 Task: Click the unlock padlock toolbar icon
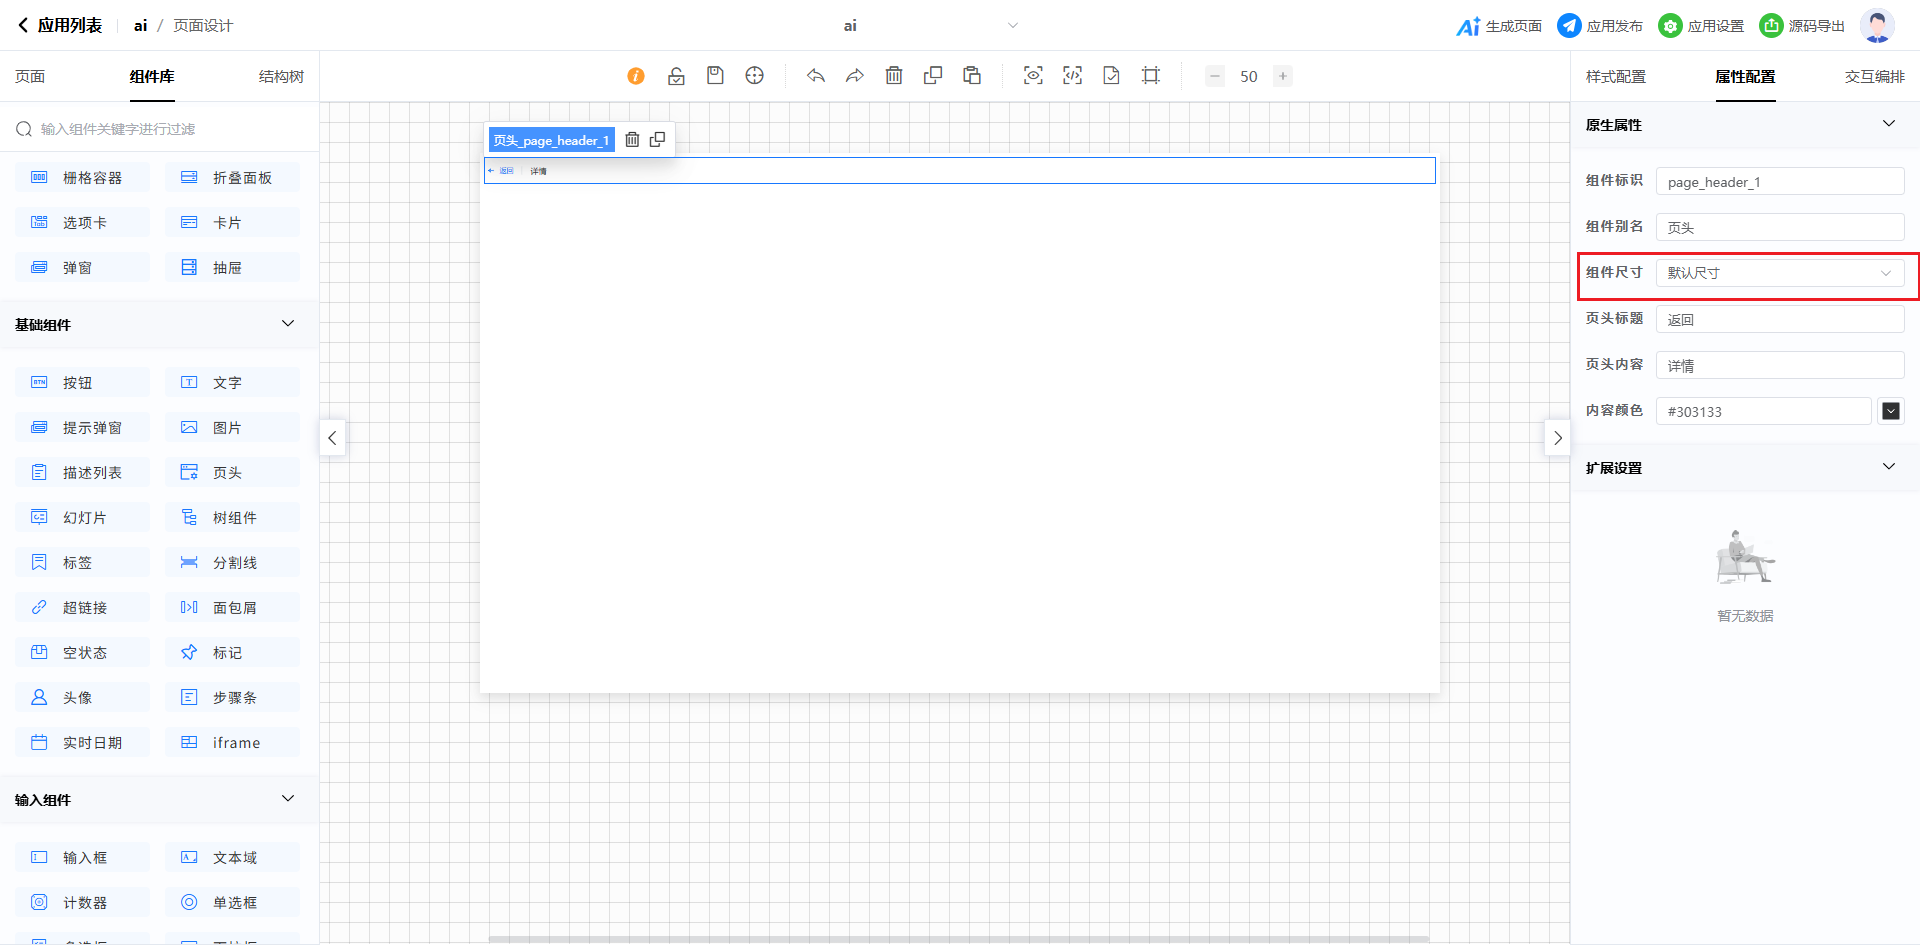pos(676,76)
